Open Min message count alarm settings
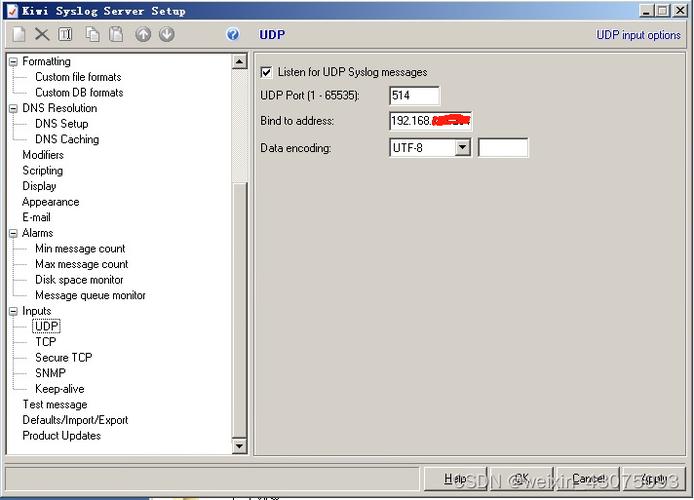 pyautogui.click(x=80, y=249)
